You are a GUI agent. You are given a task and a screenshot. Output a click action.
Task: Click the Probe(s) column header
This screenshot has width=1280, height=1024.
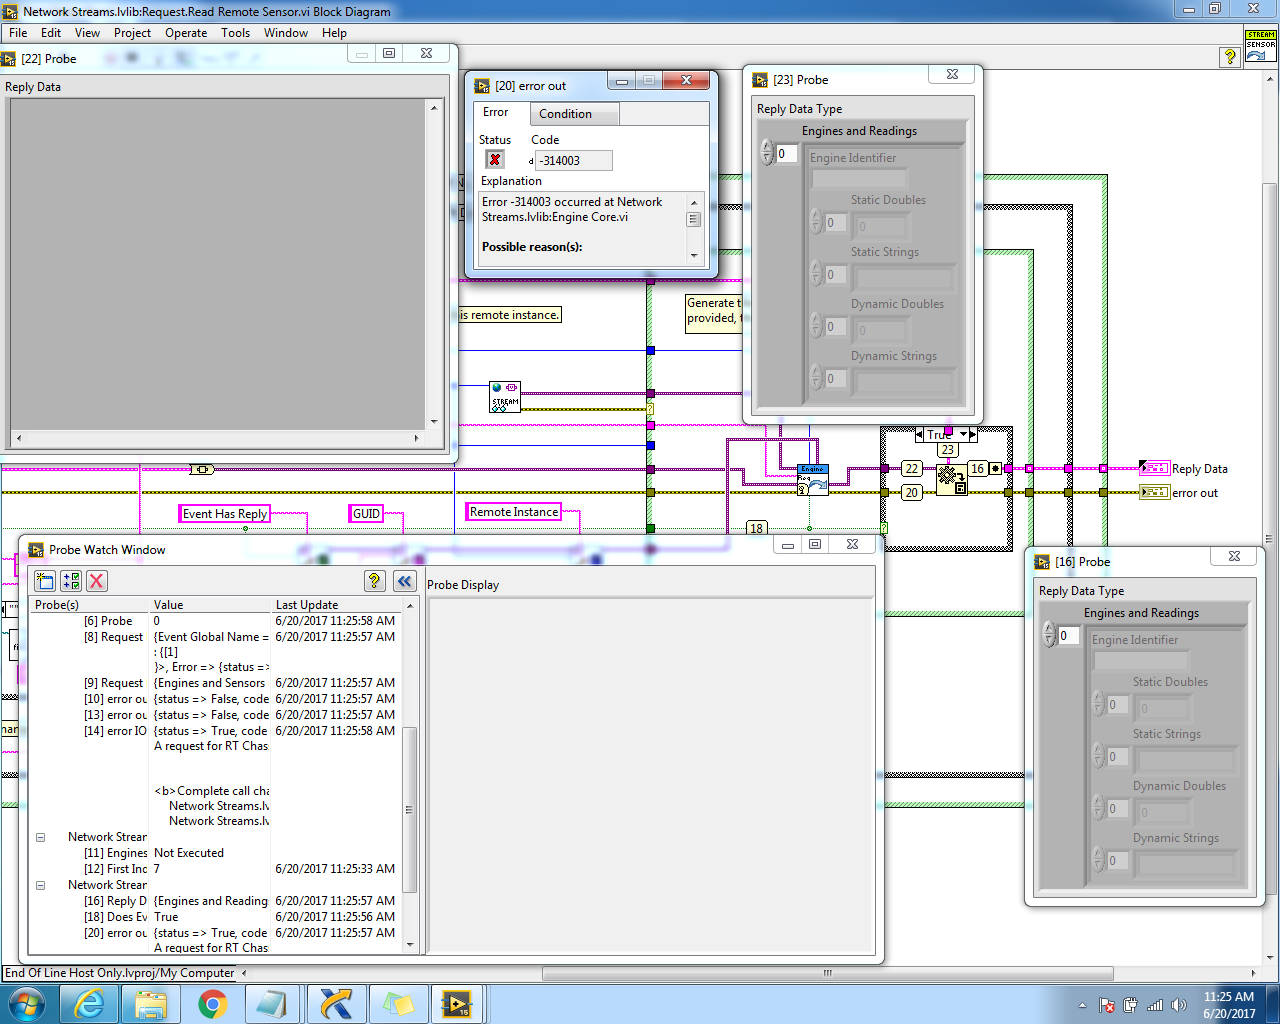point(90,605)
